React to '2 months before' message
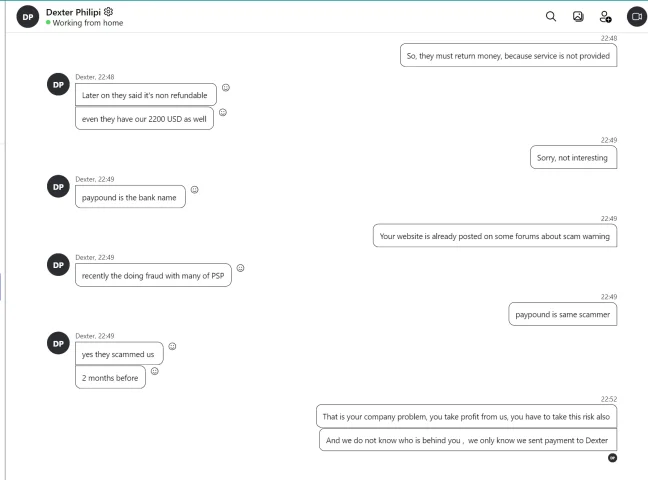 coord(155,371)
